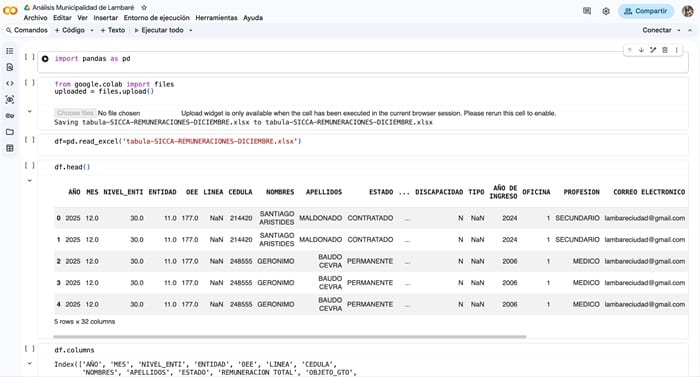Open the Colab logo home link

tap(10, 10)
